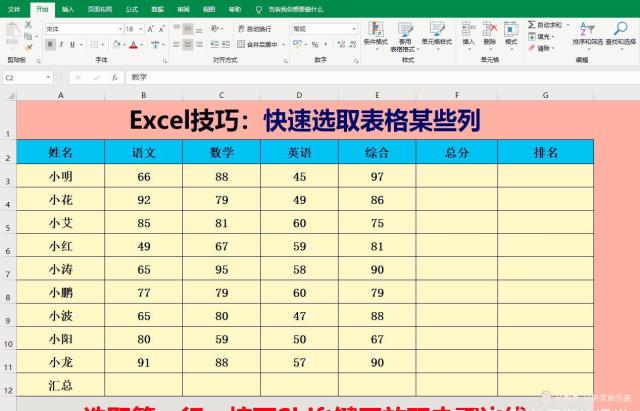
Task: Open 条件格式 conditional formatting
Action: [376, 34]
